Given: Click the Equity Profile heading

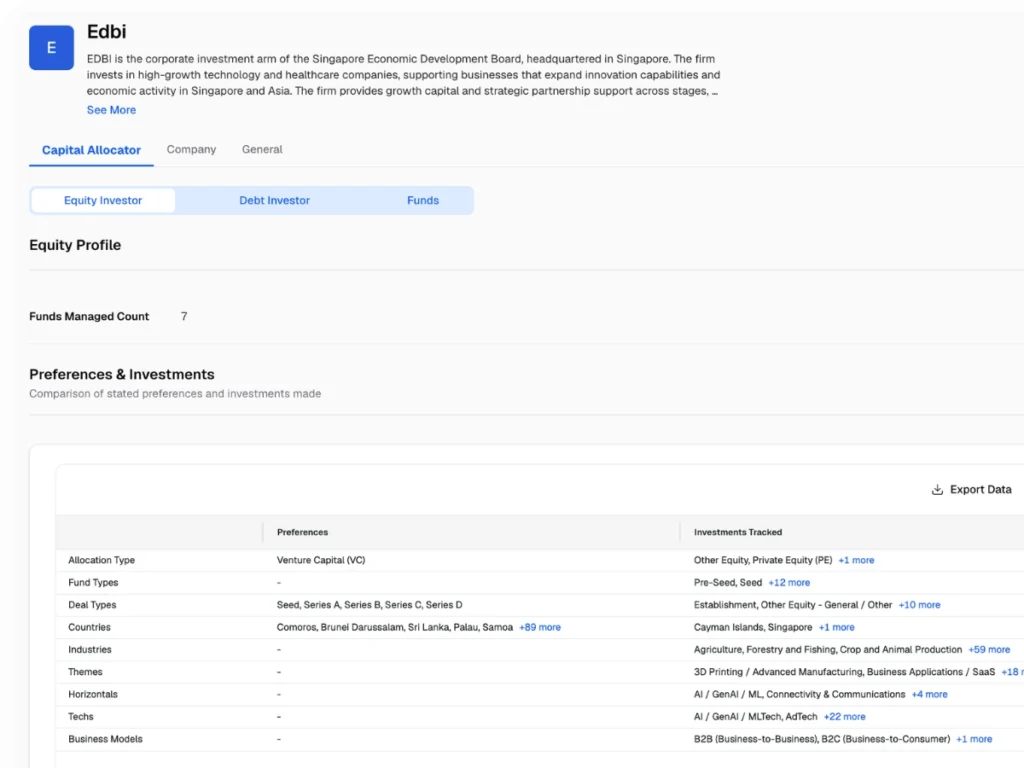Looking at the screenshot, I should (x=75, y=245).
